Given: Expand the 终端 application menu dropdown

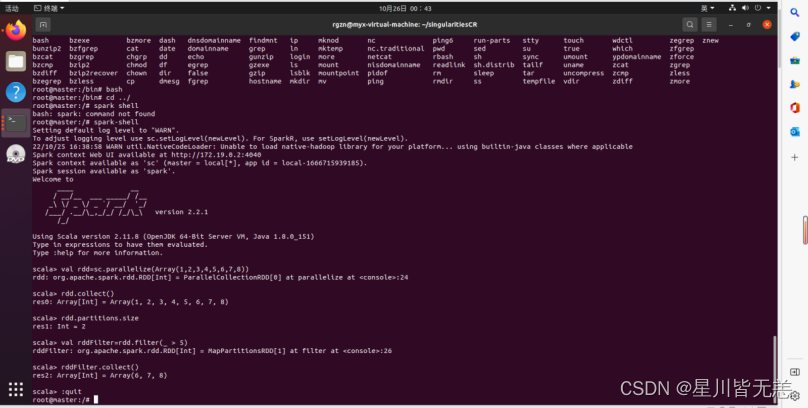Looking at the screenshot, I should pyautogui.click(x=49, y=8).
